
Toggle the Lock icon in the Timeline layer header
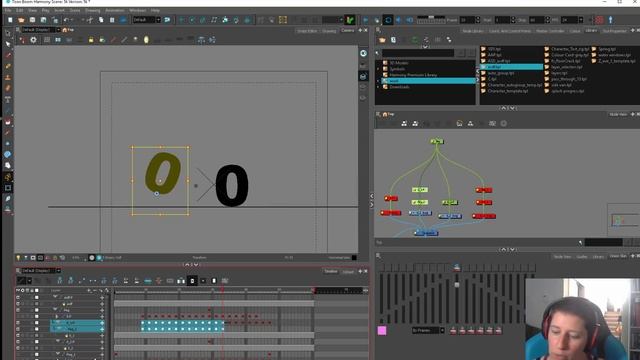tap(32, 290)
